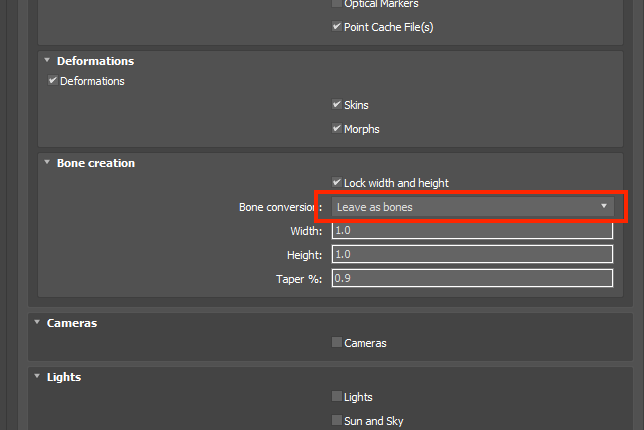
Task: Collapse the Bone creation section
Action: pos(47,163)
